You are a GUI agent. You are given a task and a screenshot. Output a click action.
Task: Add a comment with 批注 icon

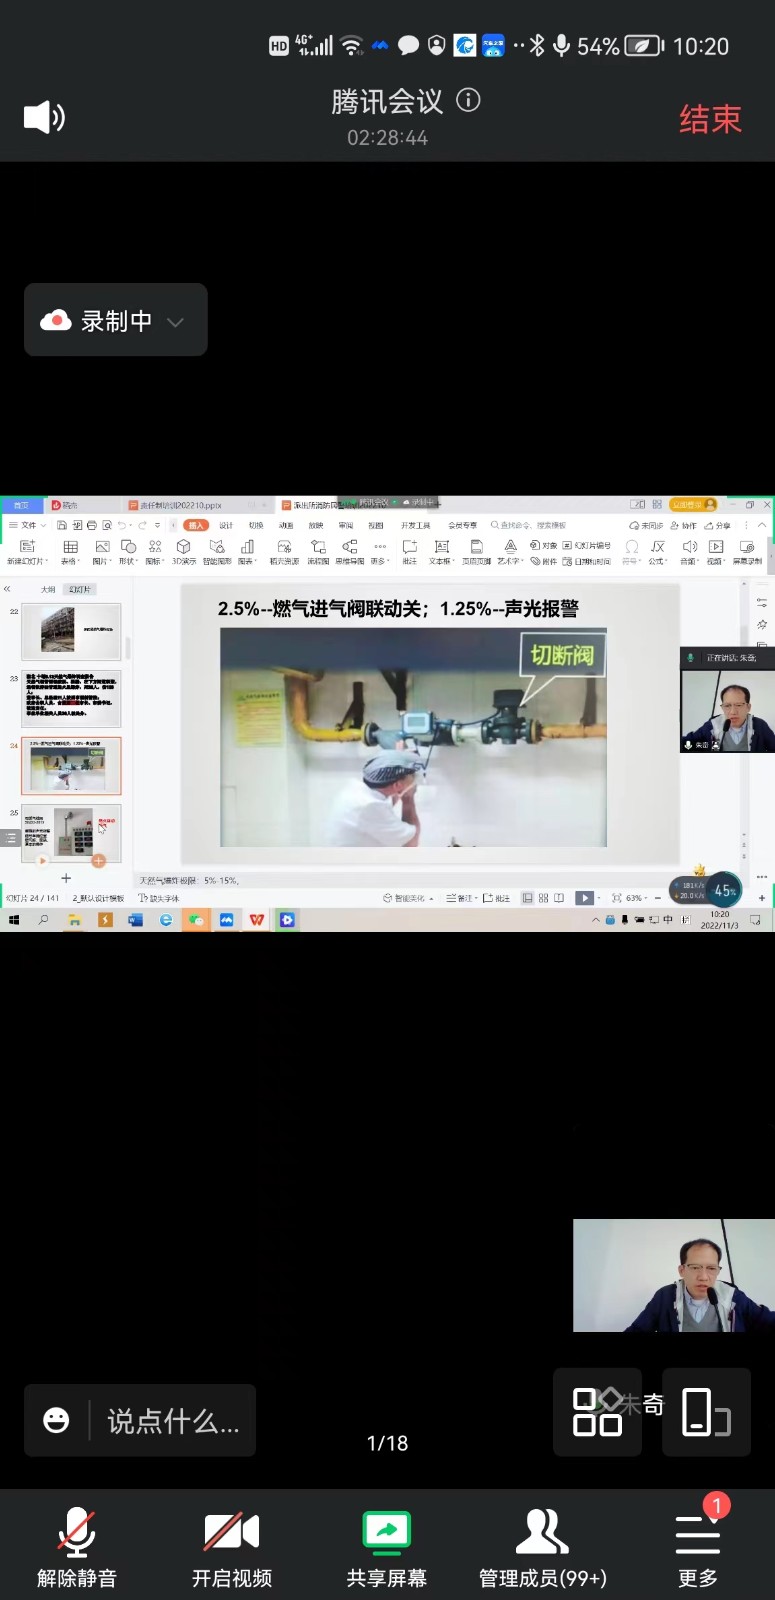(410, 552)
